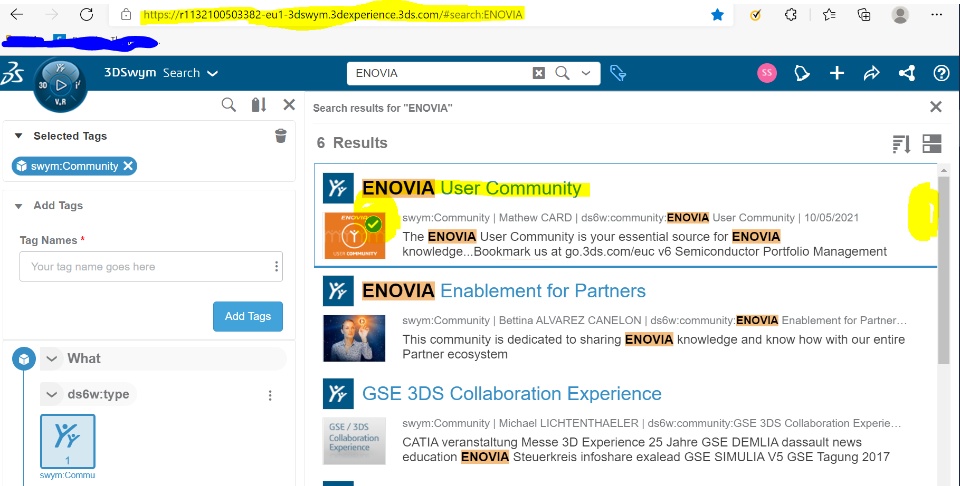
Task: Click the 3DS logo in the top bar
Action: tap(12, 73)
